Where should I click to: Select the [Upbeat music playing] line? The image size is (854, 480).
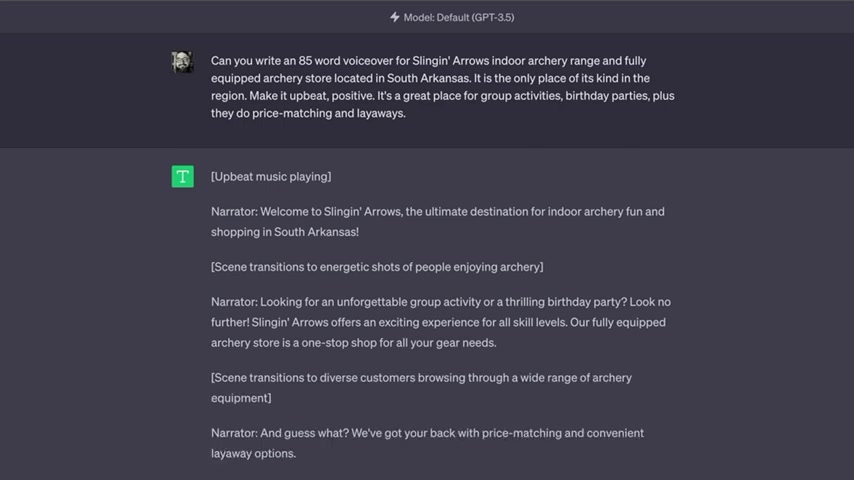tap(271, 177)
